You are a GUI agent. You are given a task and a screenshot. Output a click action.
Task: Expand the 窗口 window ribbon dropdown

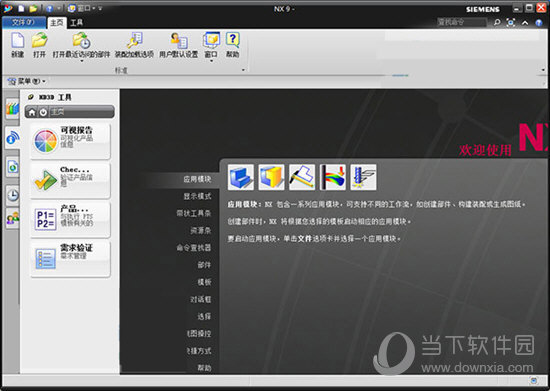pos(211,61)
